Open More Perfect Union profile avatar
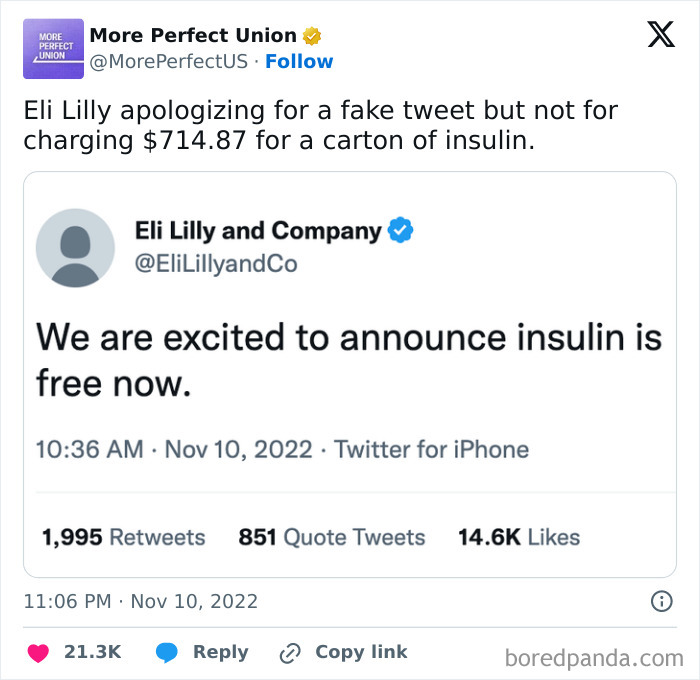Image resolution: width=700 pixels, height=680 pixels. click(x=51, y=49)
